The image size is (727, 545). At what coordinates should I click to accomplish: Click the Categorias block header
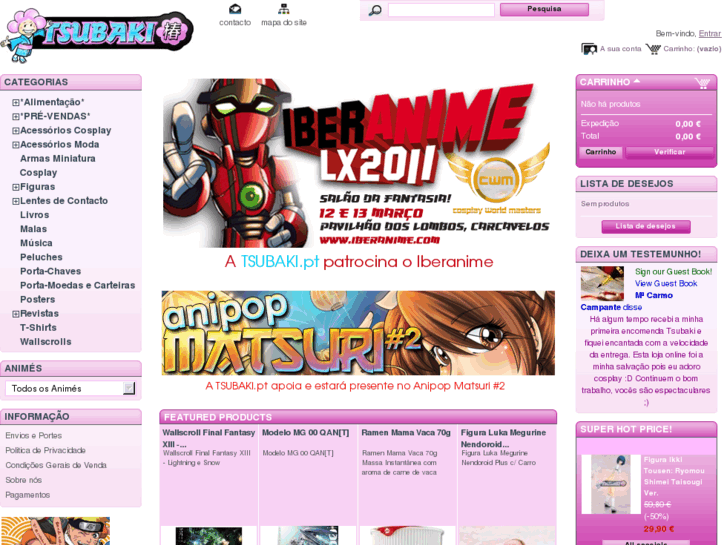(x=71, y=82)
